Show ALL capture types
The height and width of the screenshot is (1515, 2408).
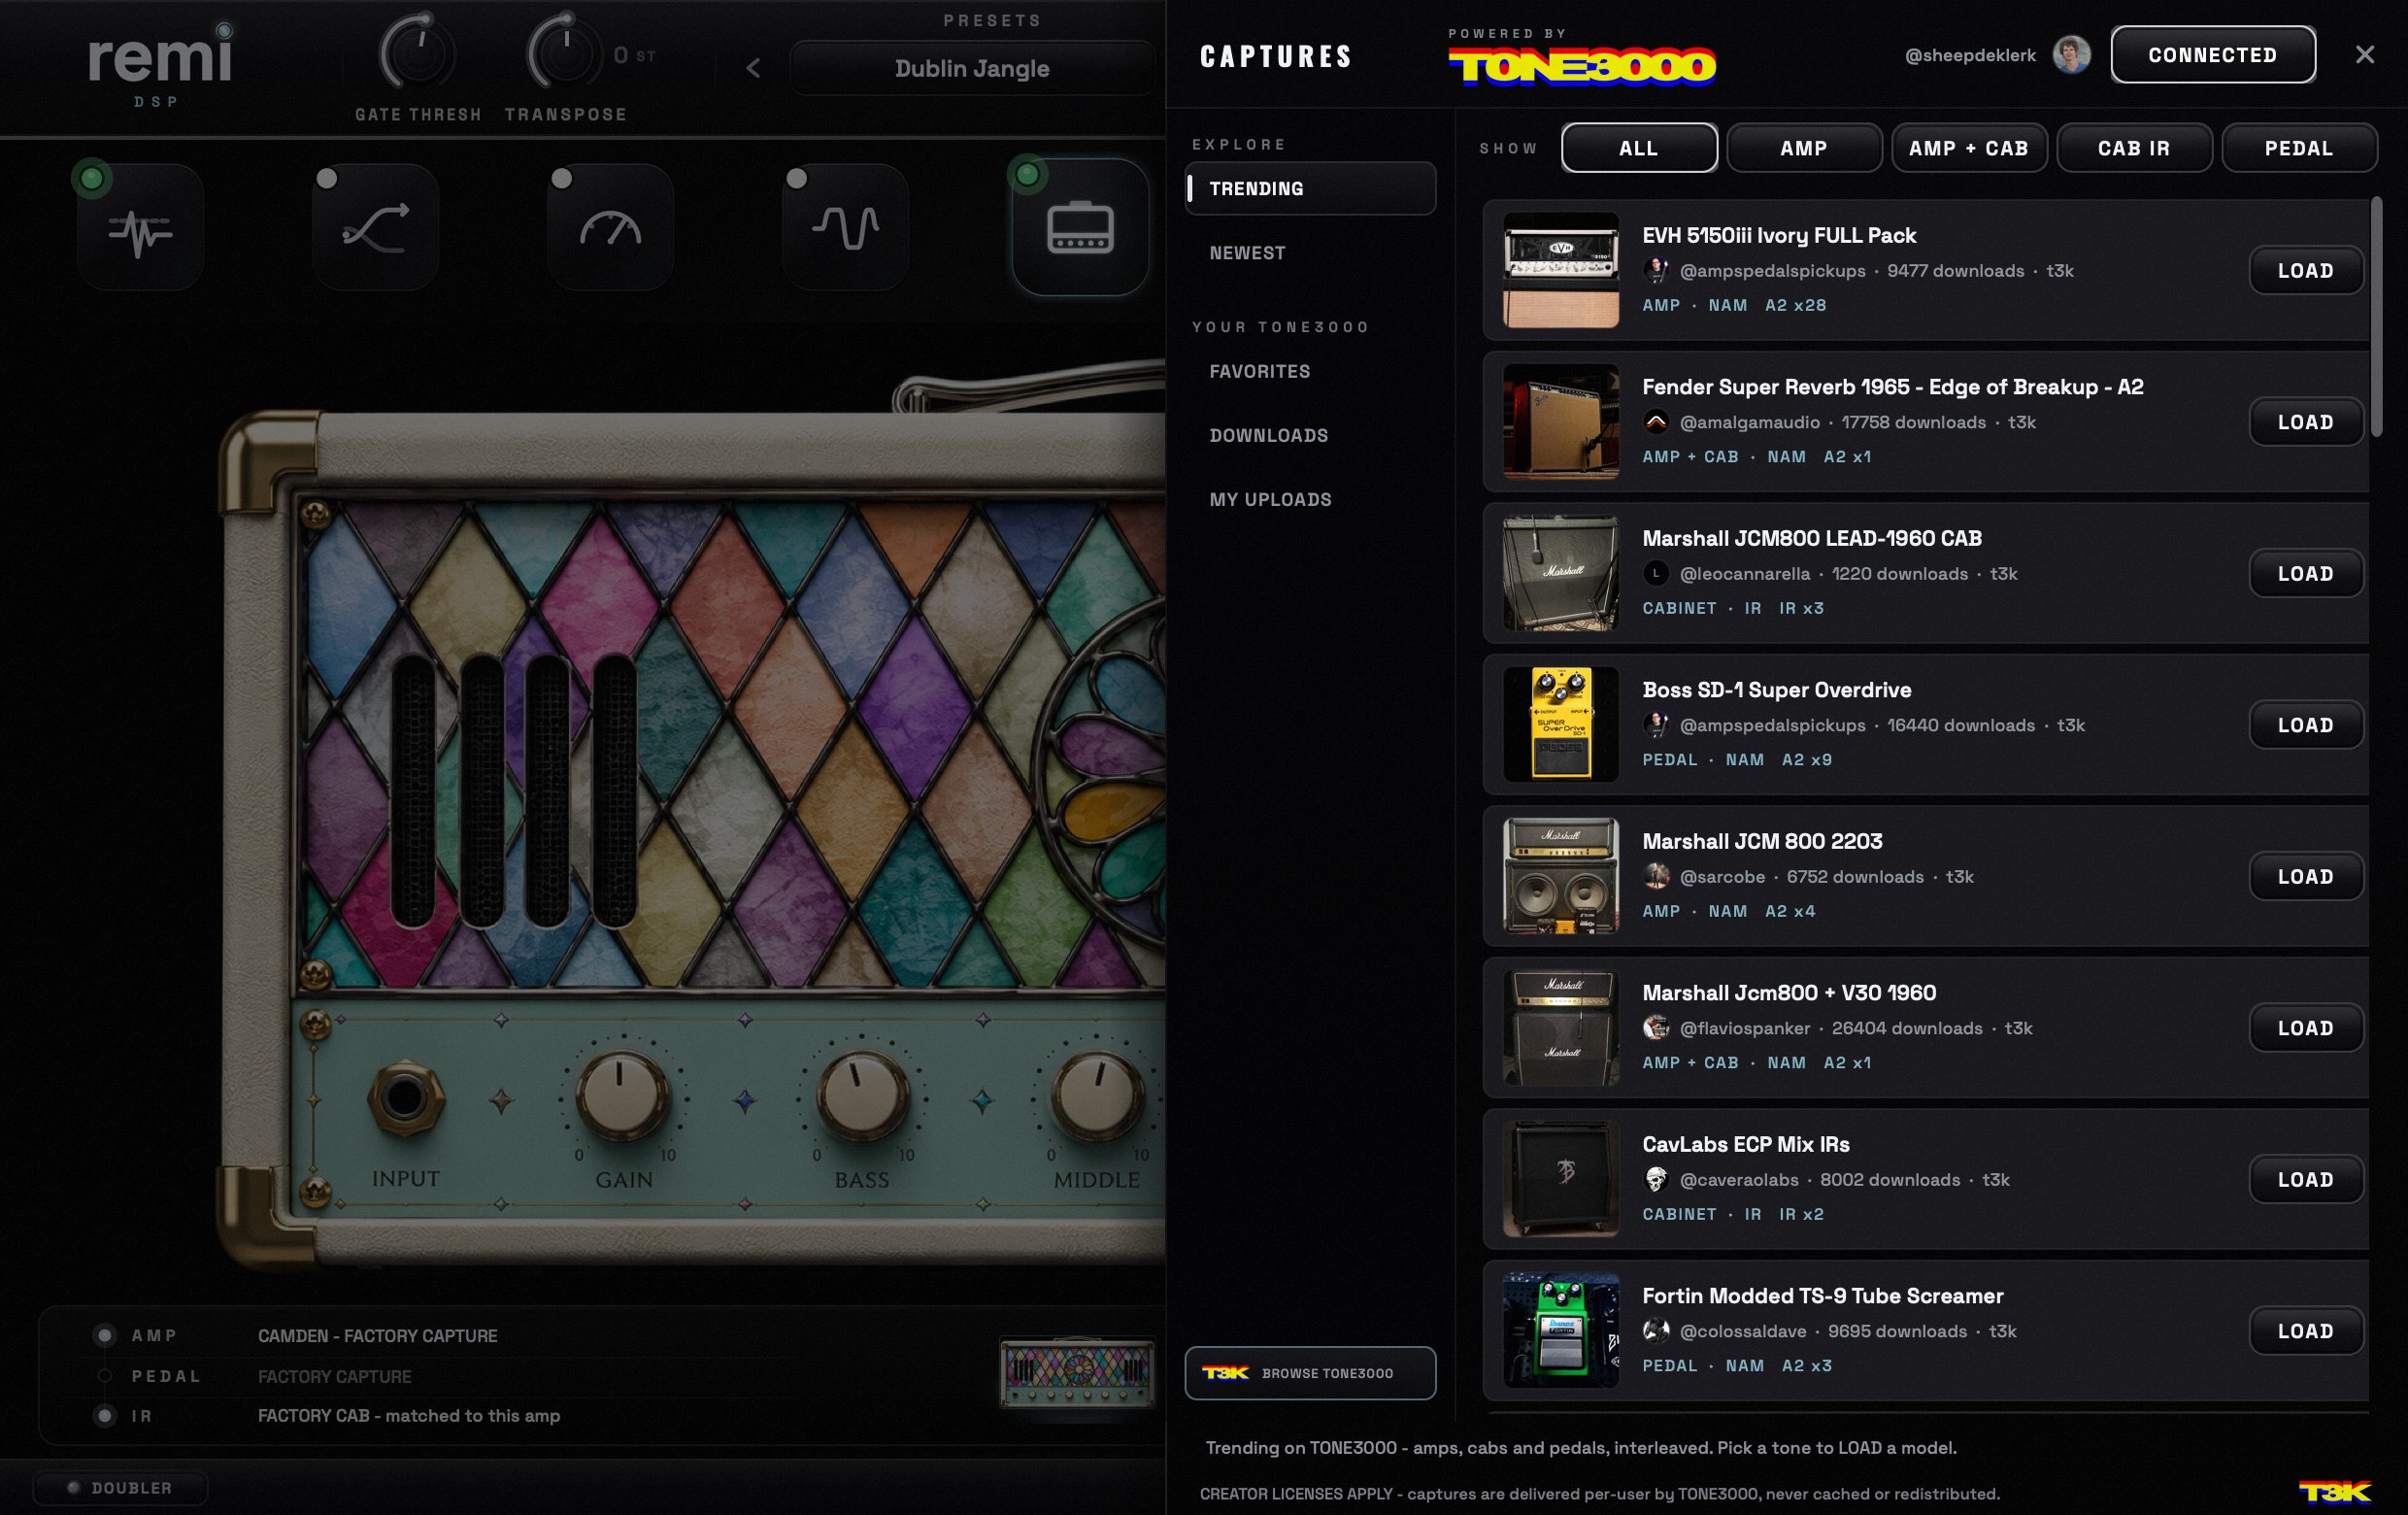click(1639, 148)
